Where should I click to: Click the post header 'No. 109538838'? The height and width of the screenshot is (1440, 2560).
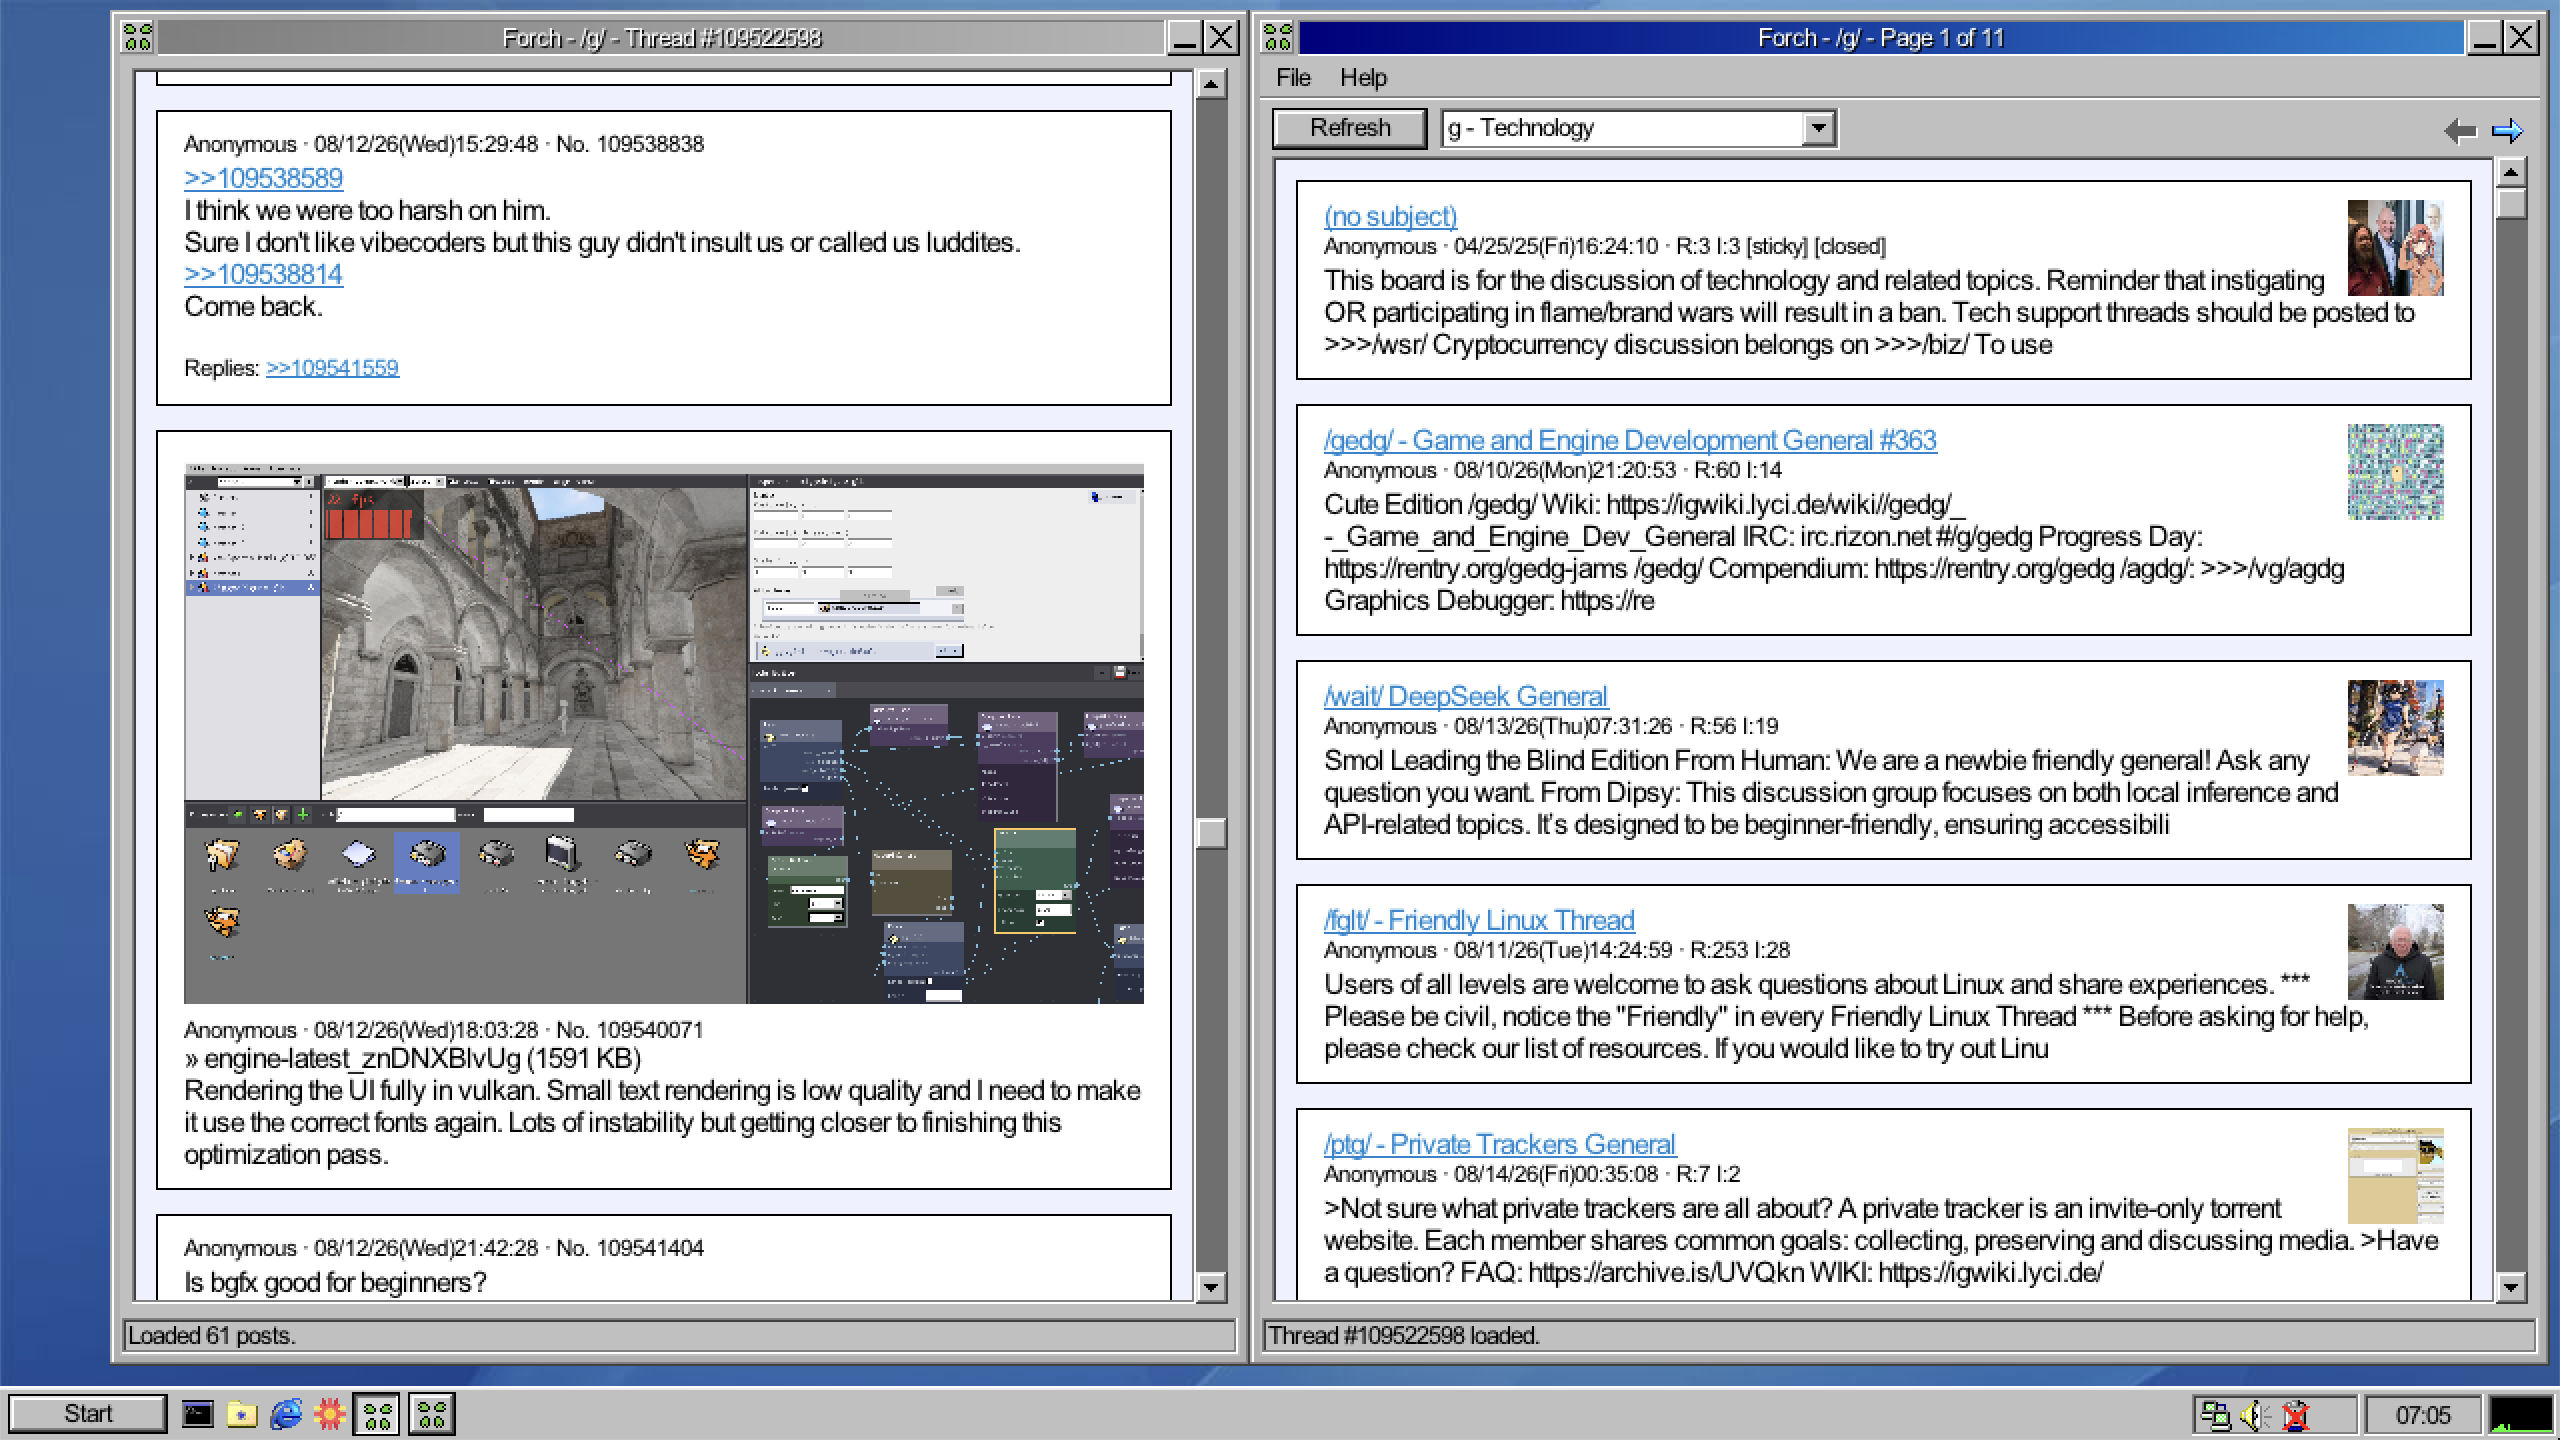[630, 144]
